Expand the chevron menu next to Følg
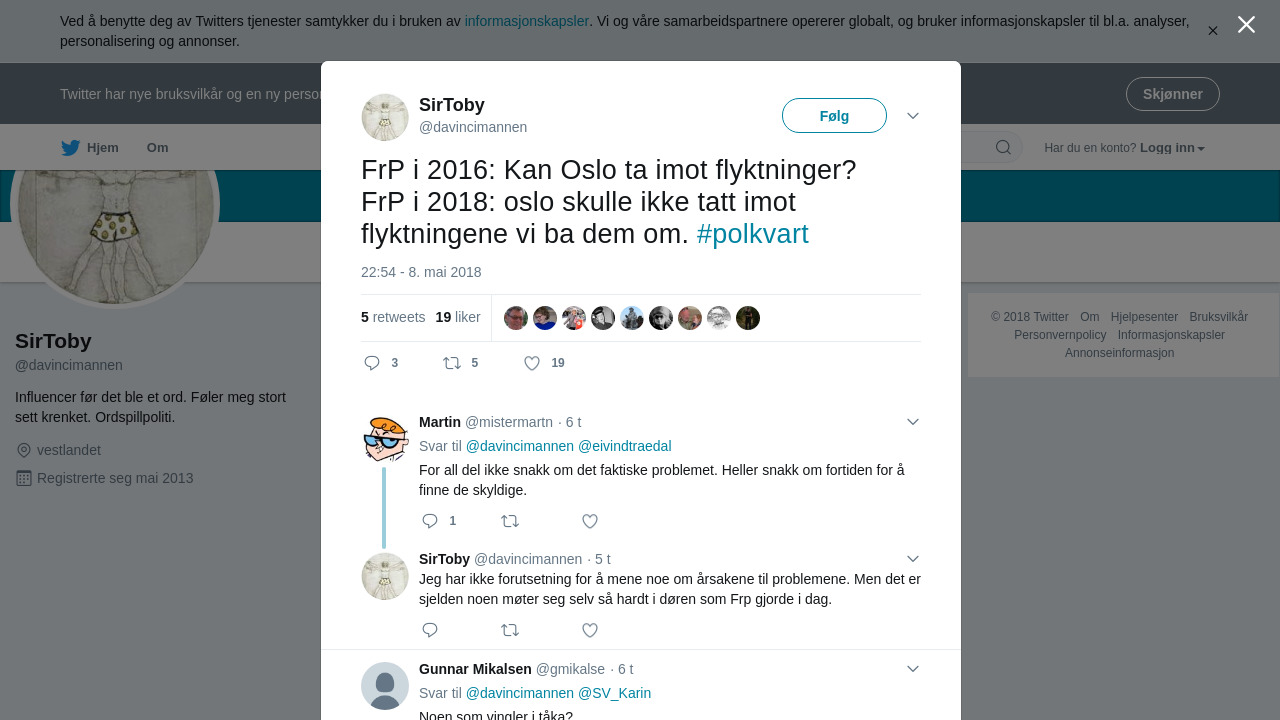Screen dimensions: 1280x720 913,116
